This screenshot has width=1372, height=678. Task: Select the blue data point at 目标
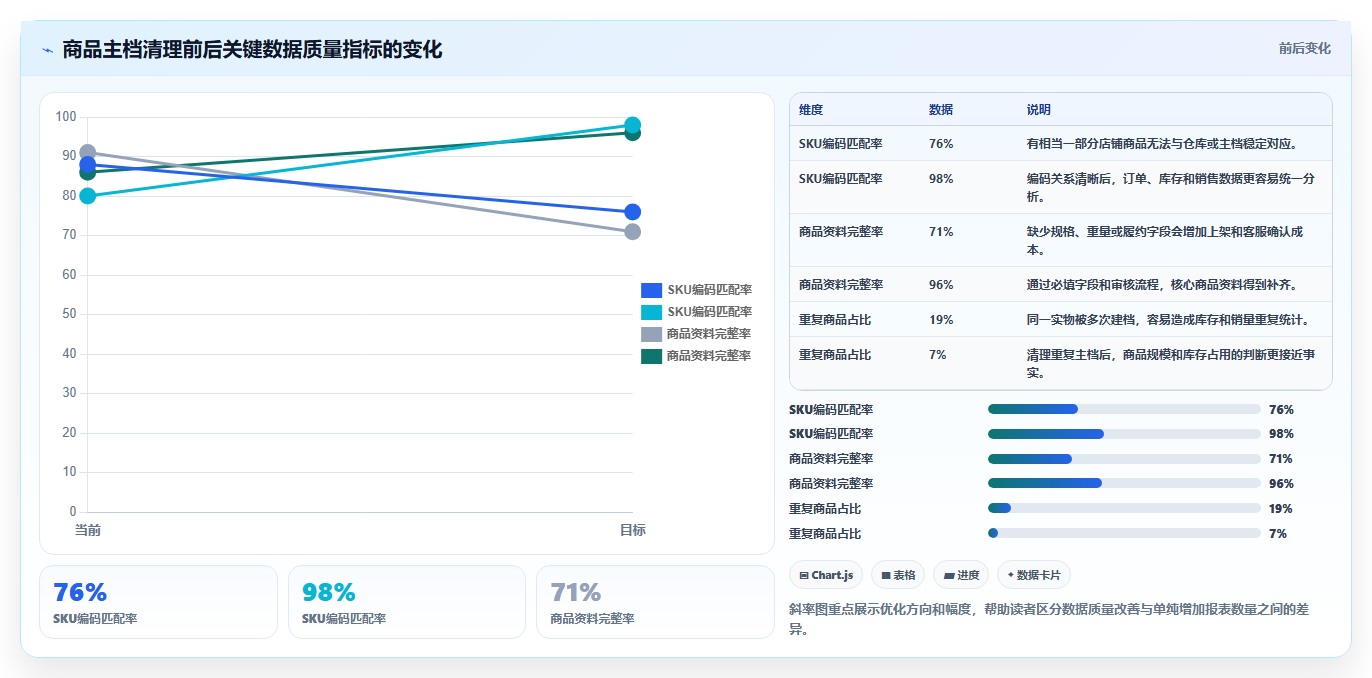coord(632,212)
